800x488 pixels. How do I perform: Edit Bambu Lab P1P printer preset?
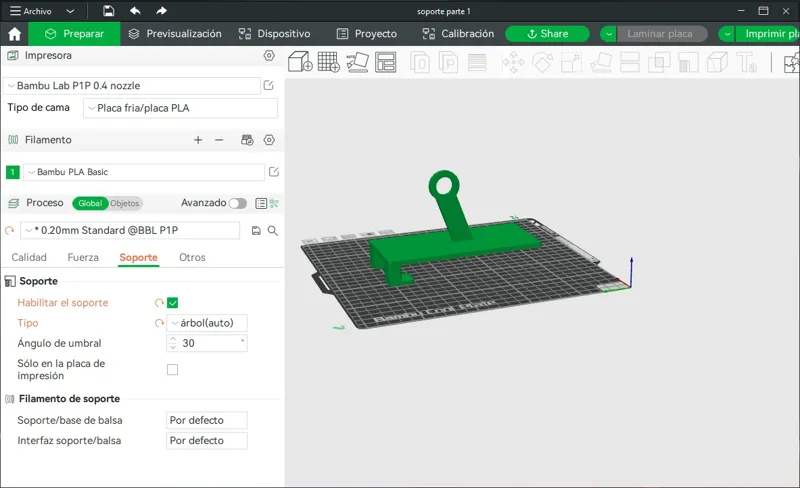coord(268,86)
